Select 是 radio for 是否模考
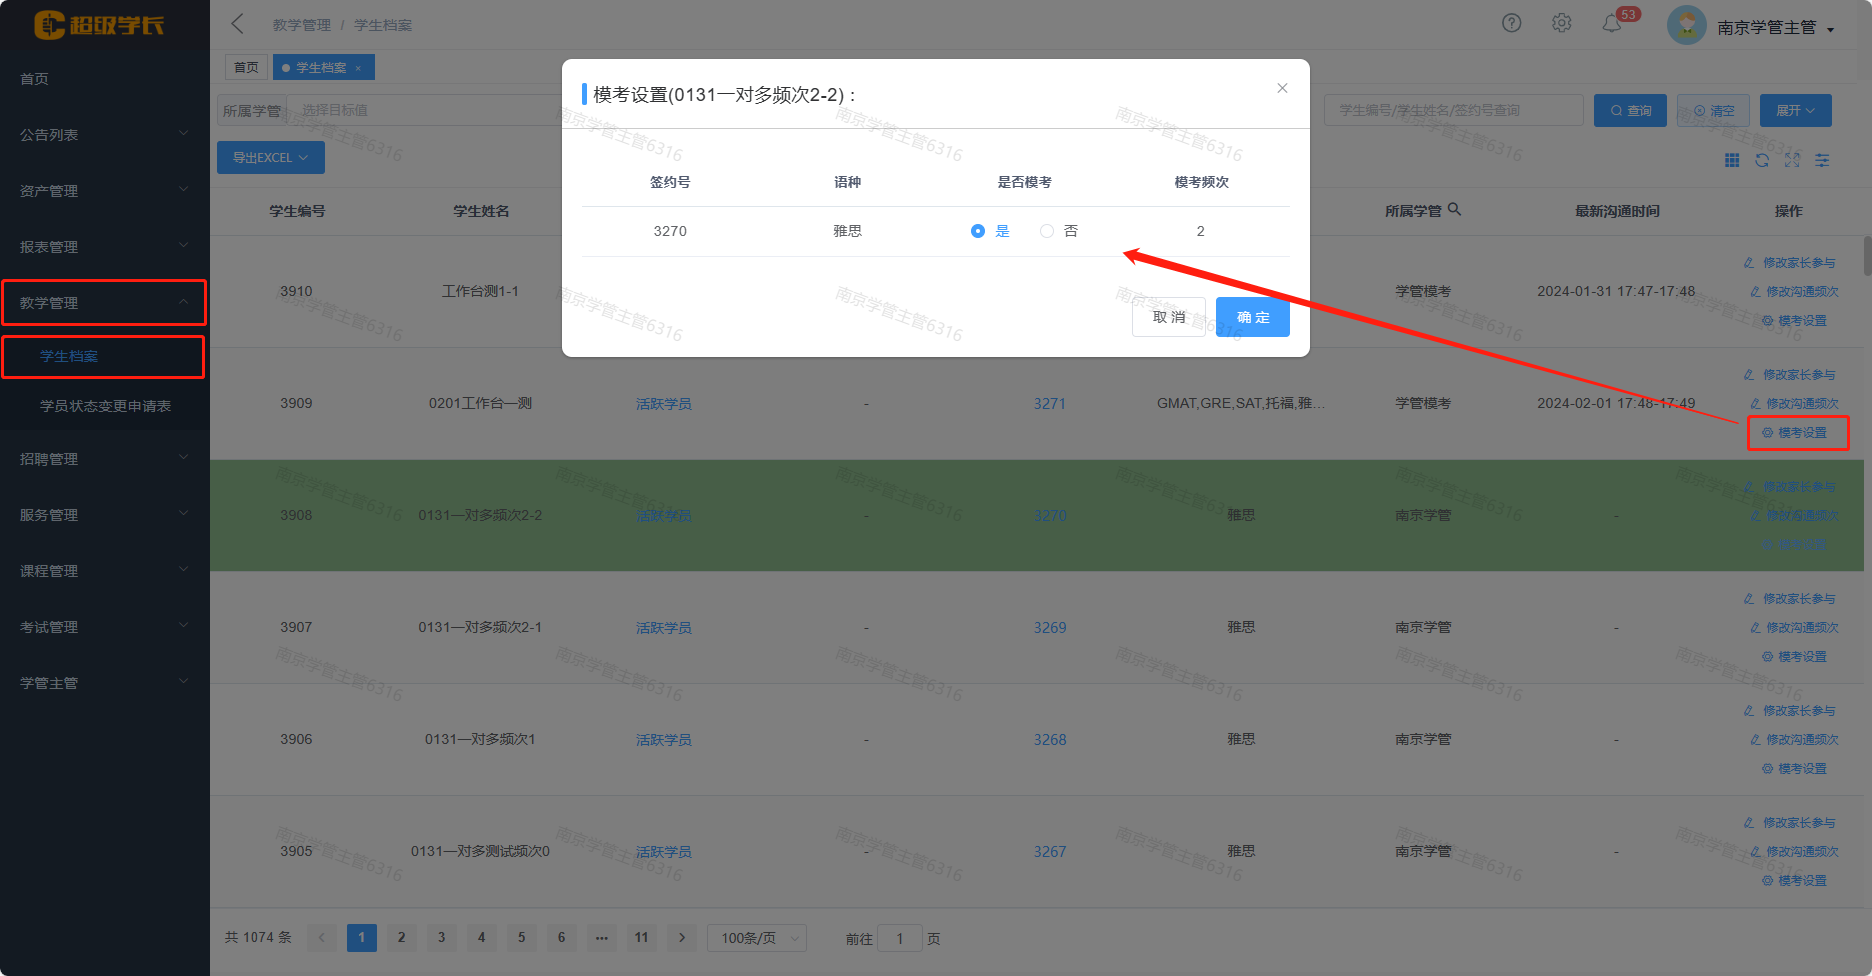The image size is (1872, 976). (x=978, y=231)
